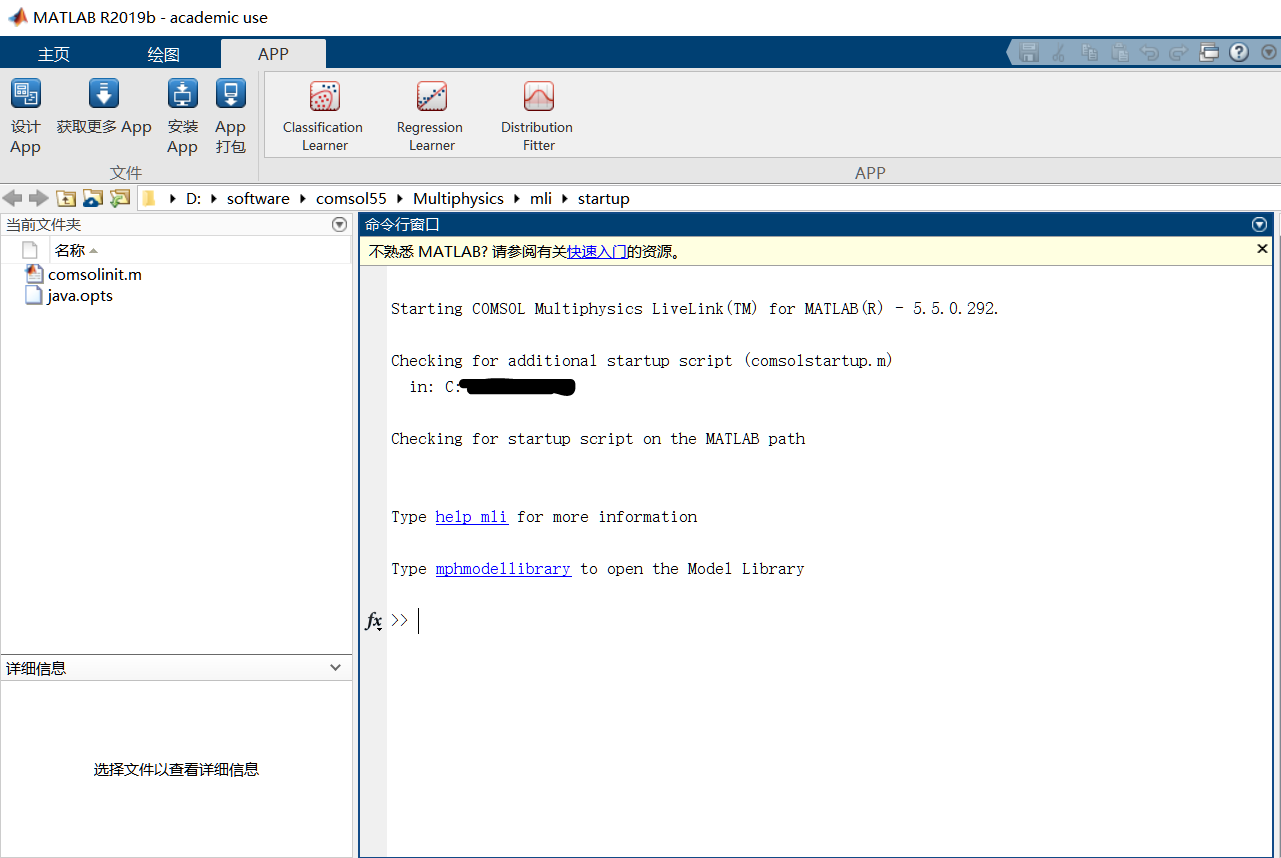Click the help mli link

(471, 516)
